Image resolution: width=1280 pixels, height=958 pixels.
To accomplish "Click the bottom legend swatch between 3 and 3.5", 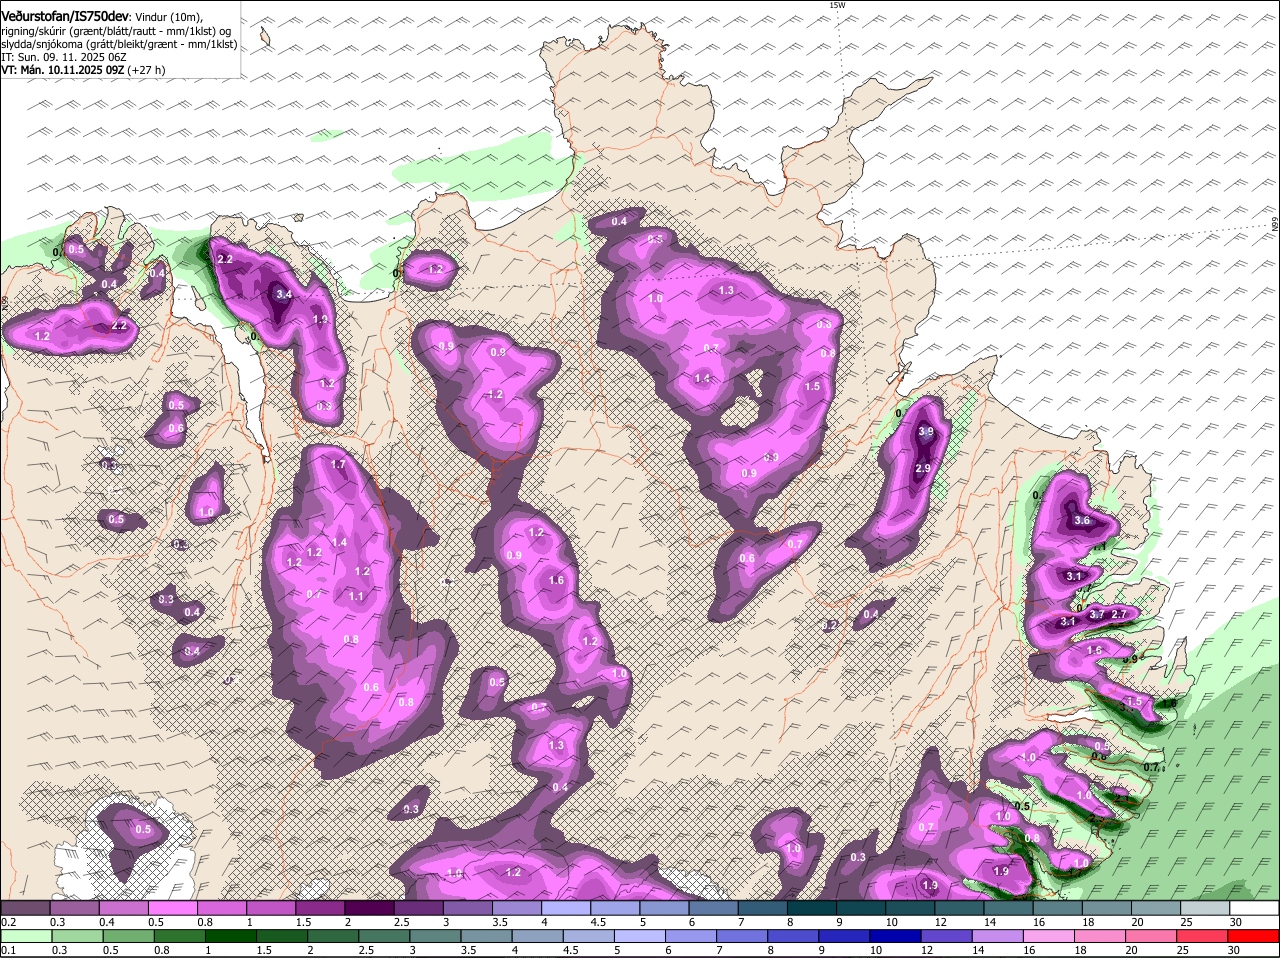I will coord(436,936).
